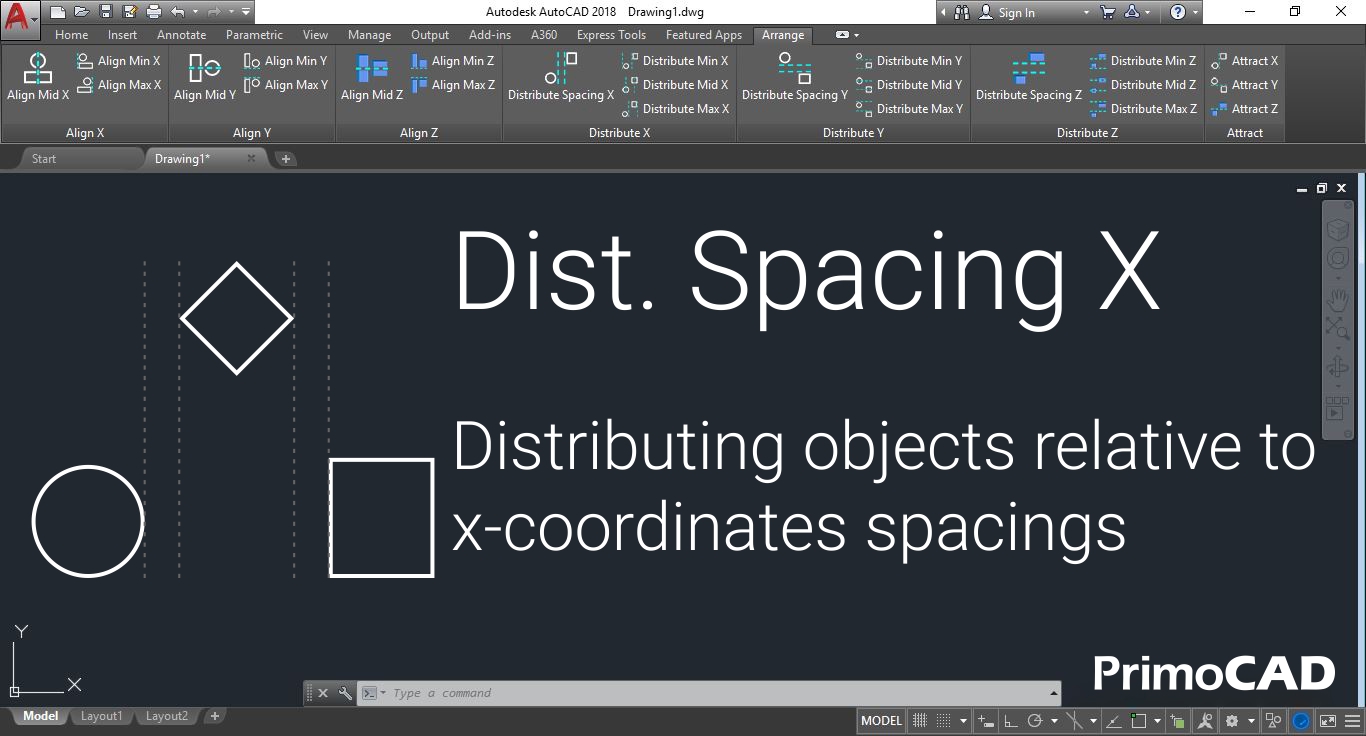Open the navigation bar Pan tool

[x=1337, y=299]
